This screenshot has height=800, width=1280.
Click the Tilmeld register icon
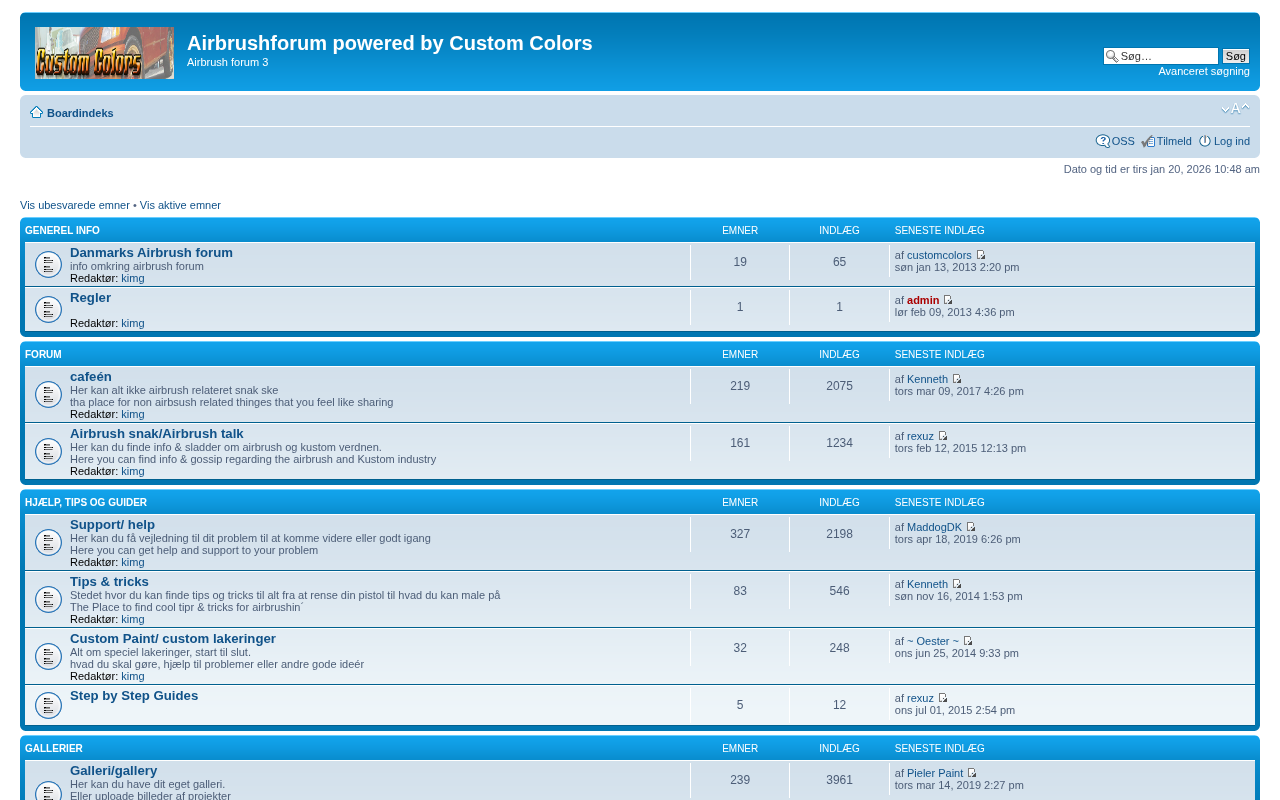(x=1148, y=141)
